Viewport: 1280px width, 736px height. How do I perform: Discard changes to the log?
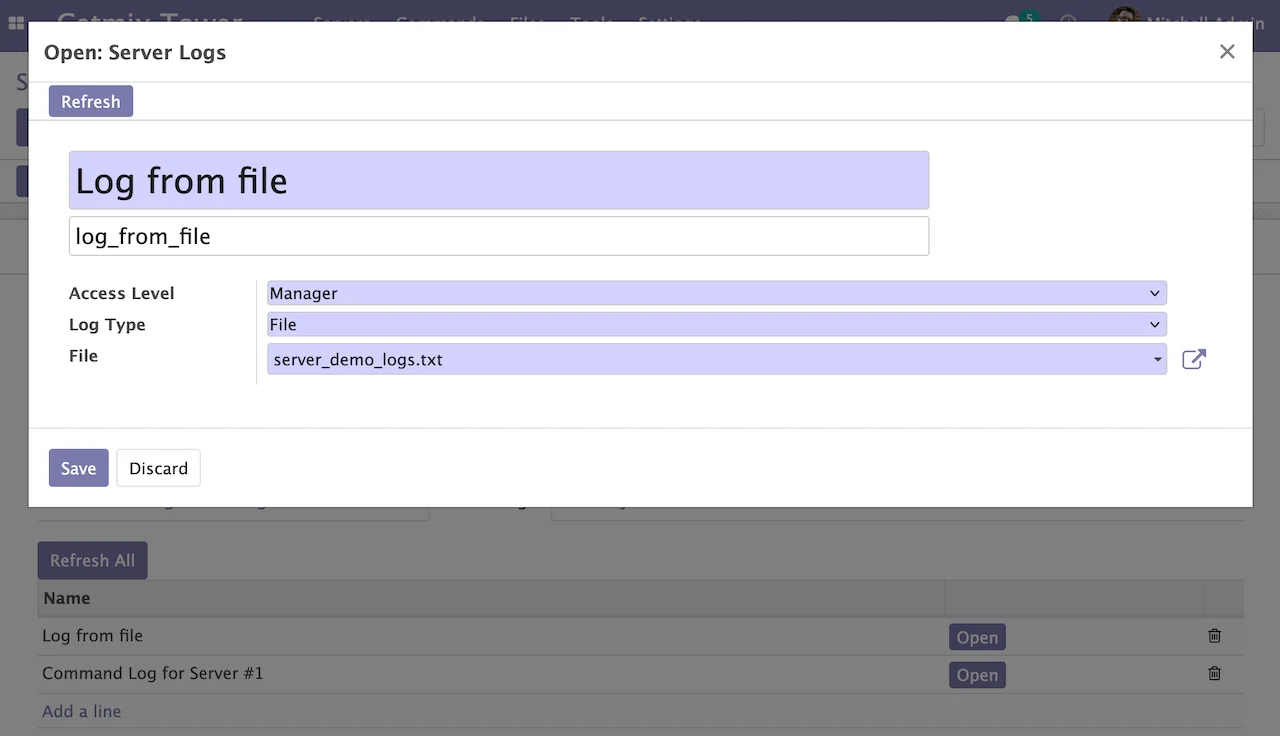(158, 468)
